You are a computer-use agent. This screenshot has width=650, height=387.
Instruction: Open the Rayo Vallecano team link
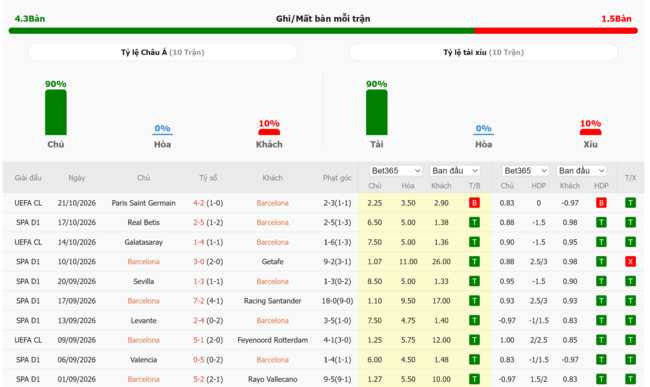pos(272,379)
